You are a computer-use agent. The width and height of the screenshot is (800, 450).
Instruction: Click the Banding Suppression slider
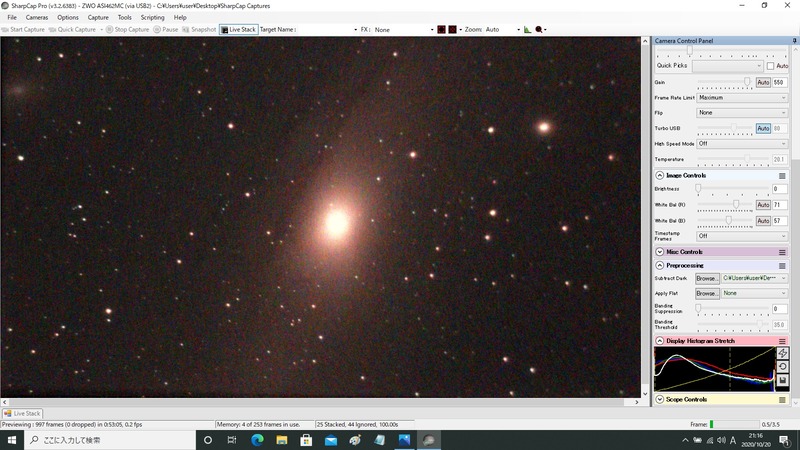tap(733, 309)
